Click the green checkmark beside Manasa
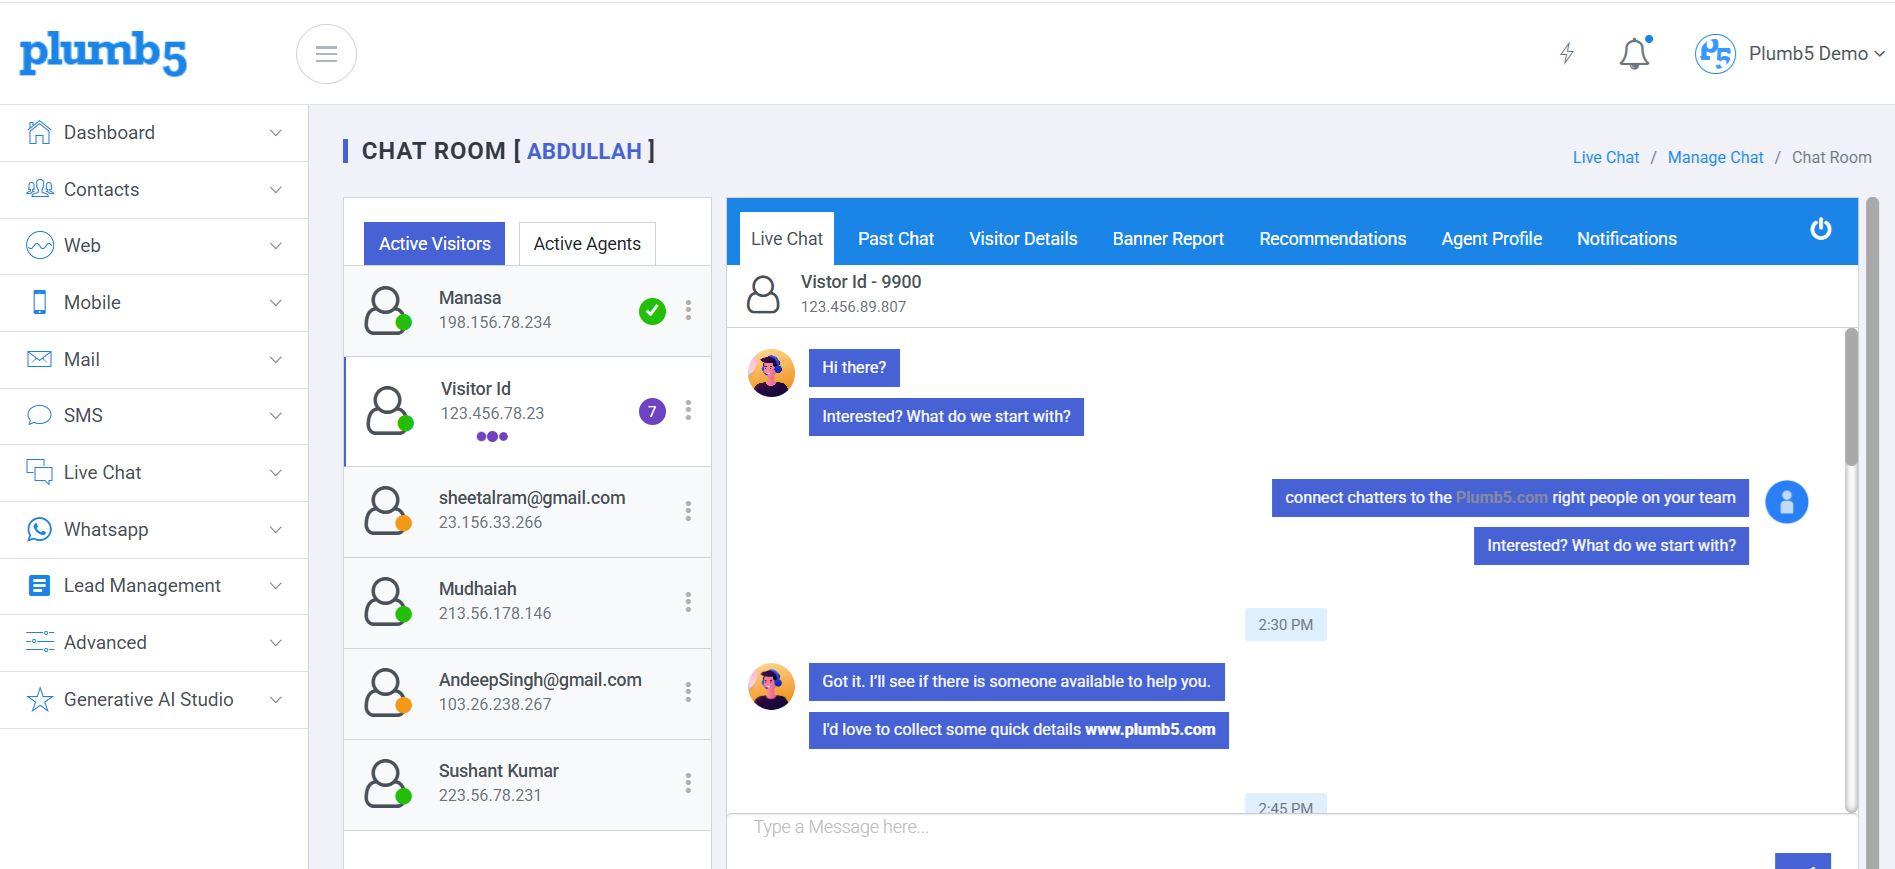 click(x=652, y=311)
